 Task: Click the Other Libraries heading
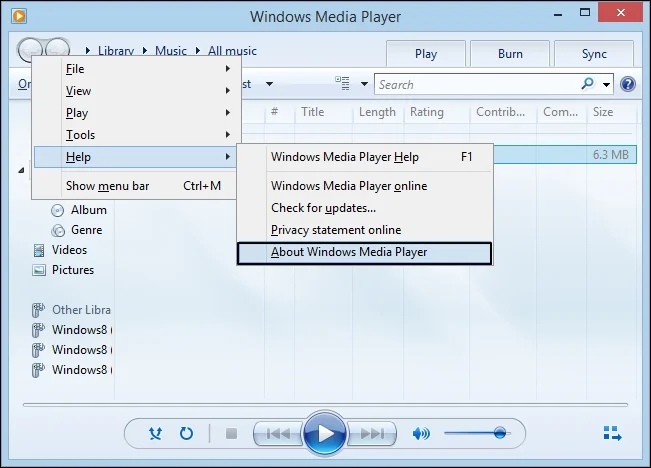(x=81, y=309)
